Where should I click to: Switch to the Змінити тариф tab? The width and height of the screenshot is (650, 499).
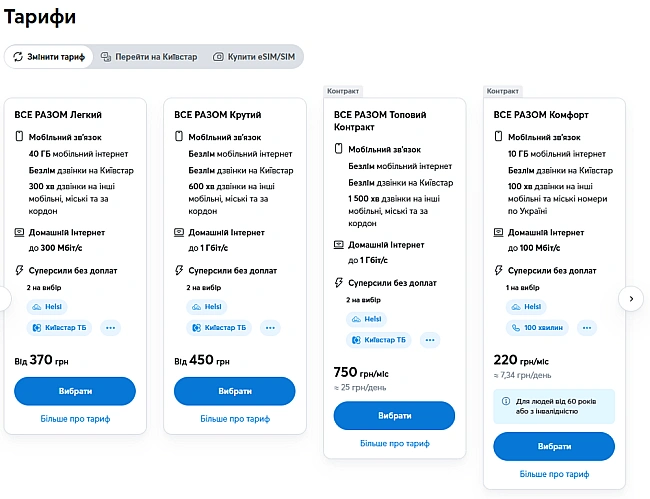pyautogui.click(x=50, y=57)
